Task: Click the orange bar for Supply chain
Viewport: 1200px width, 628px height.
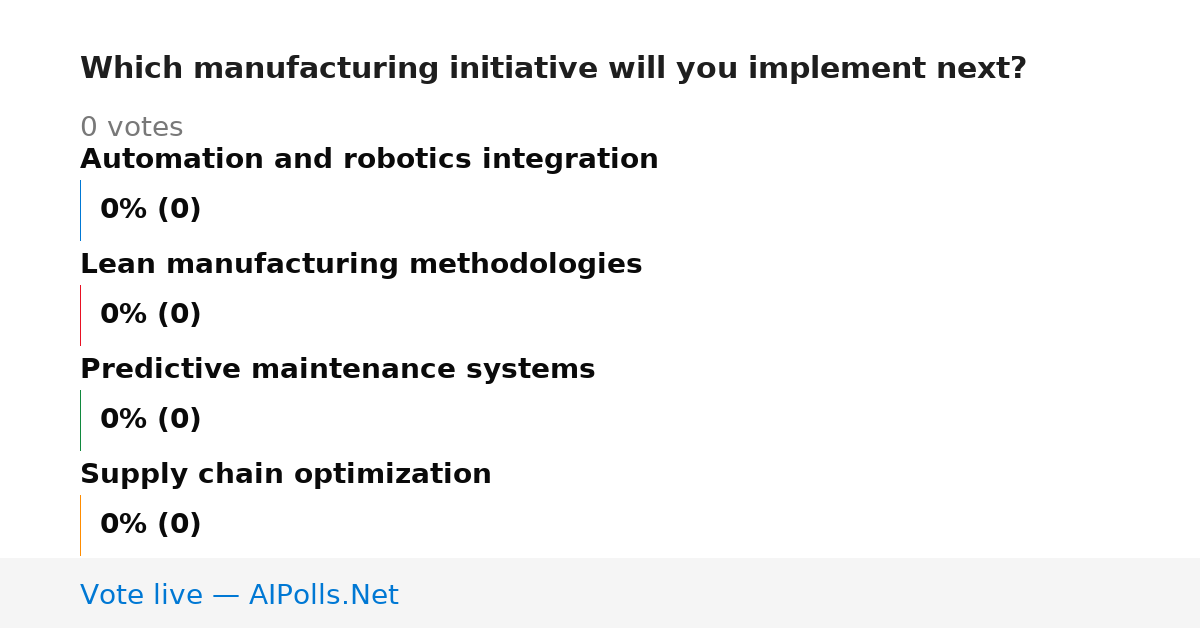Action: 80,525
